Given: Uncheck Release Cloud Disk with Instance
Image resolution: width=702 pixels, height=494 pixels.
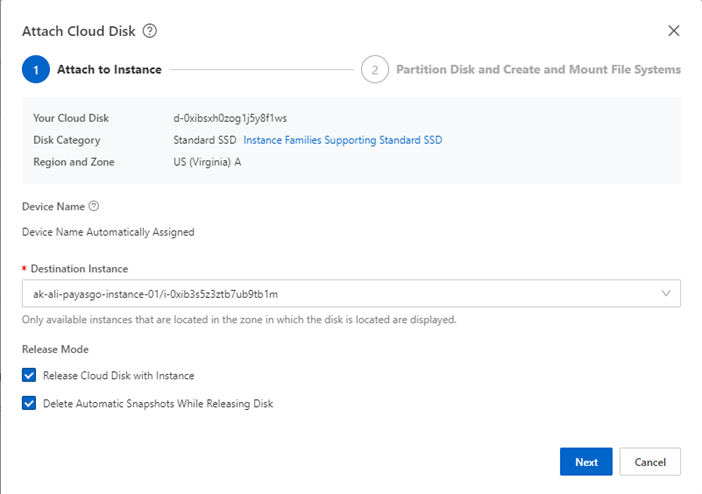Looking at the screenshot, I should pyautogui.click(x=29, y=375).
